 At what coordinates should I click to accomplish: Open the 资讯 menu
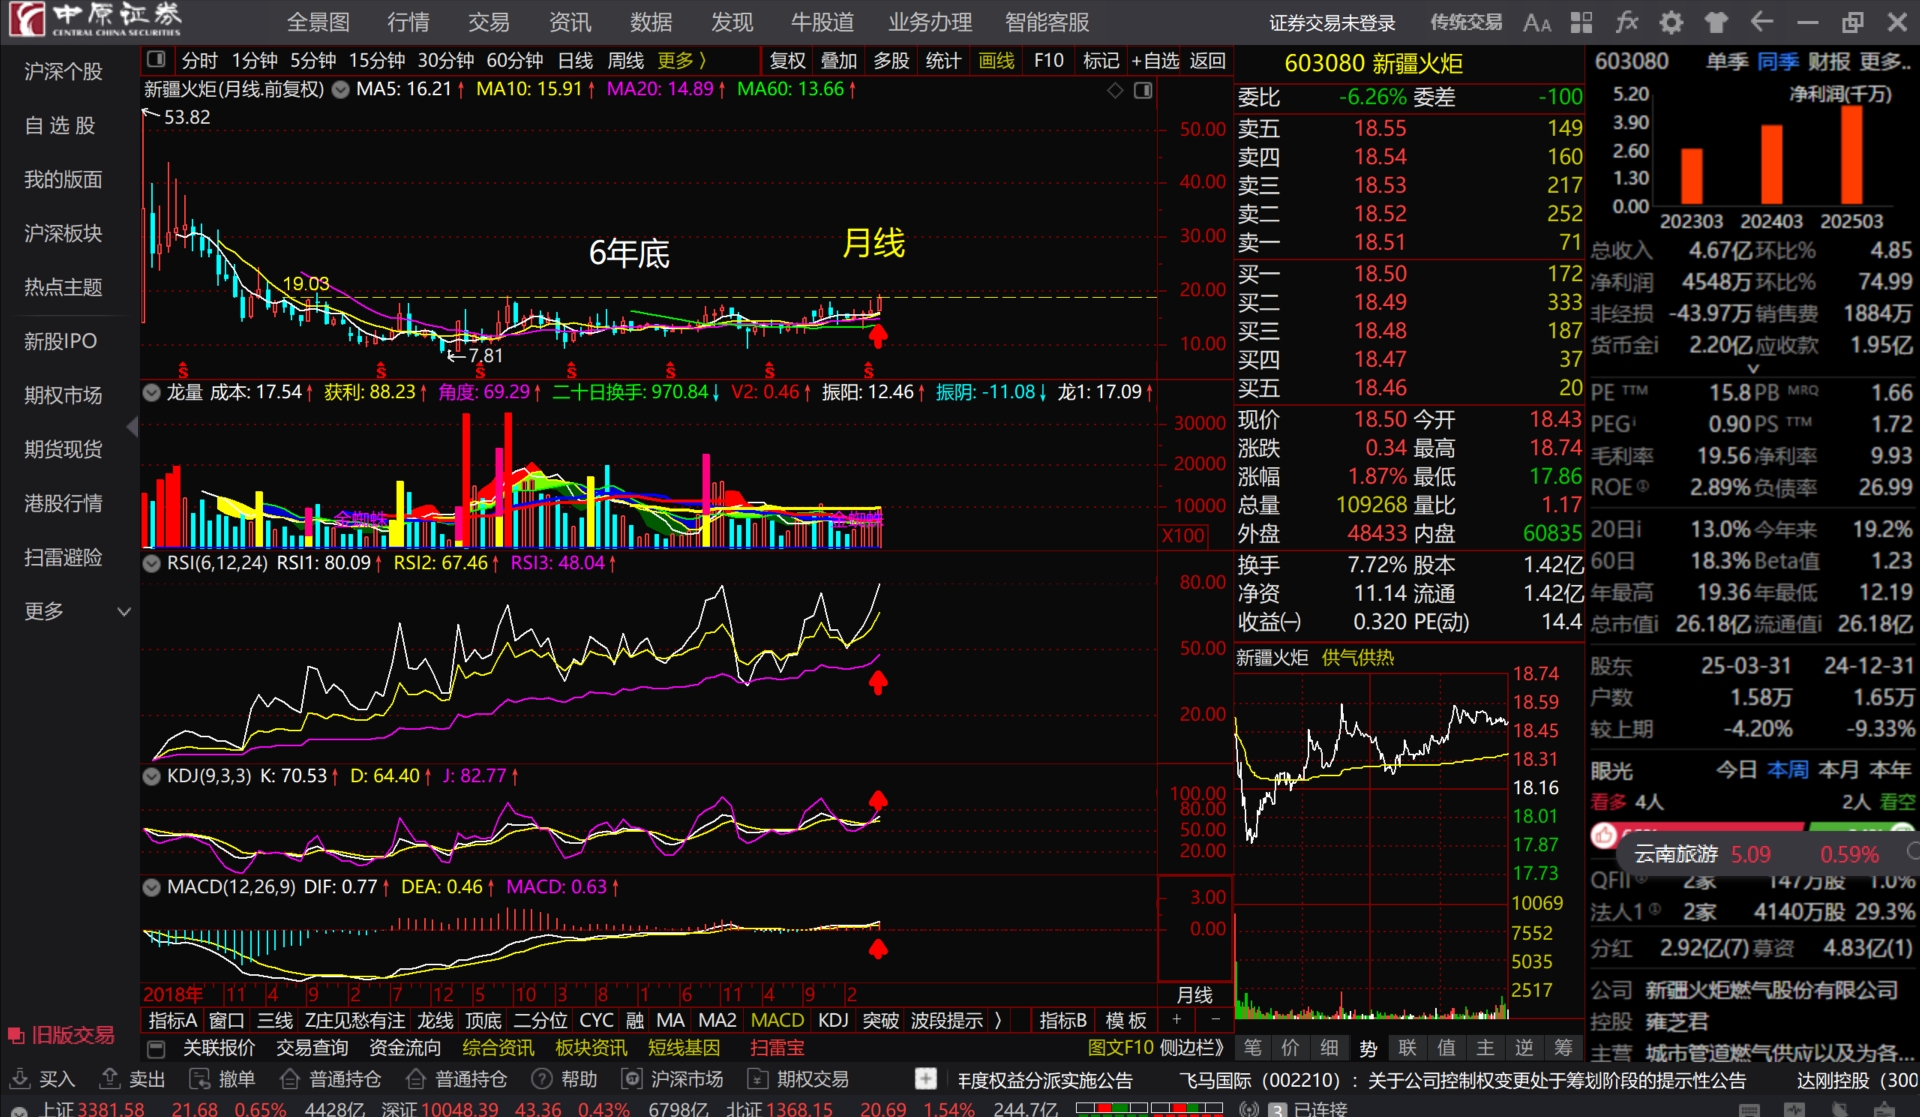[570, 22]
